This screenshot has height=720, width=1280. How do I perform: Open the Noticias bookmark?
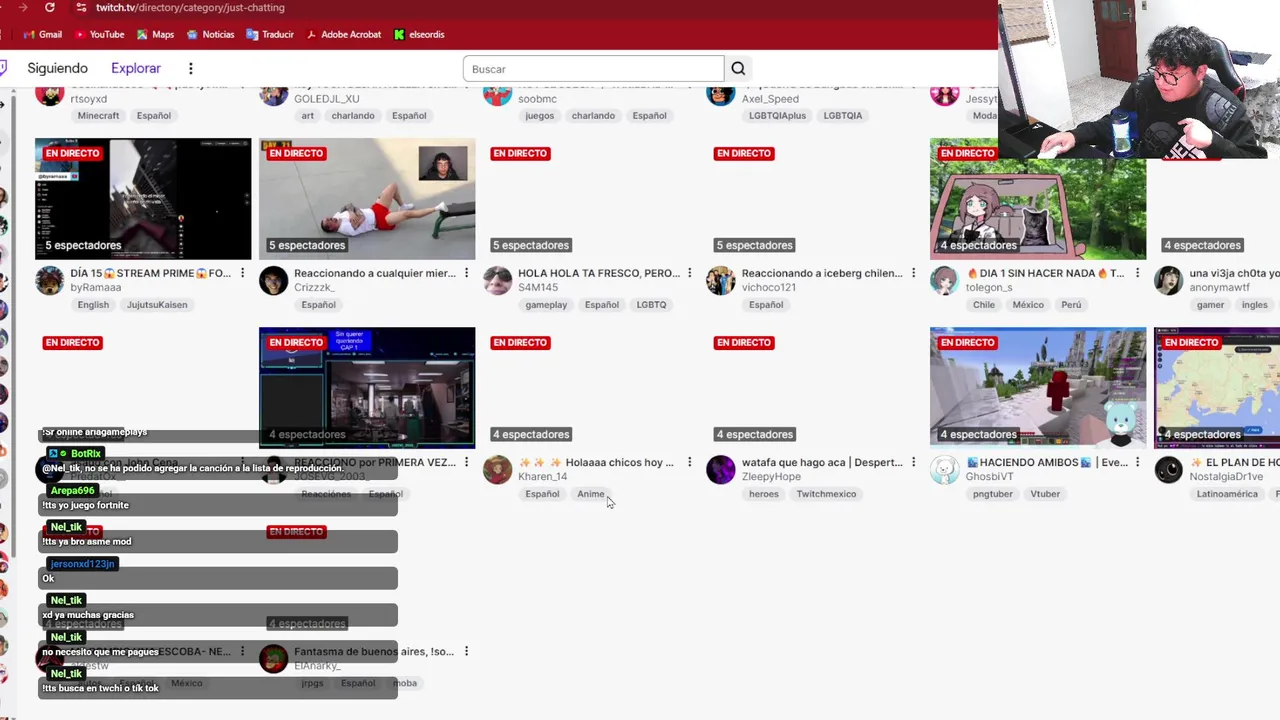pos(210,34)
